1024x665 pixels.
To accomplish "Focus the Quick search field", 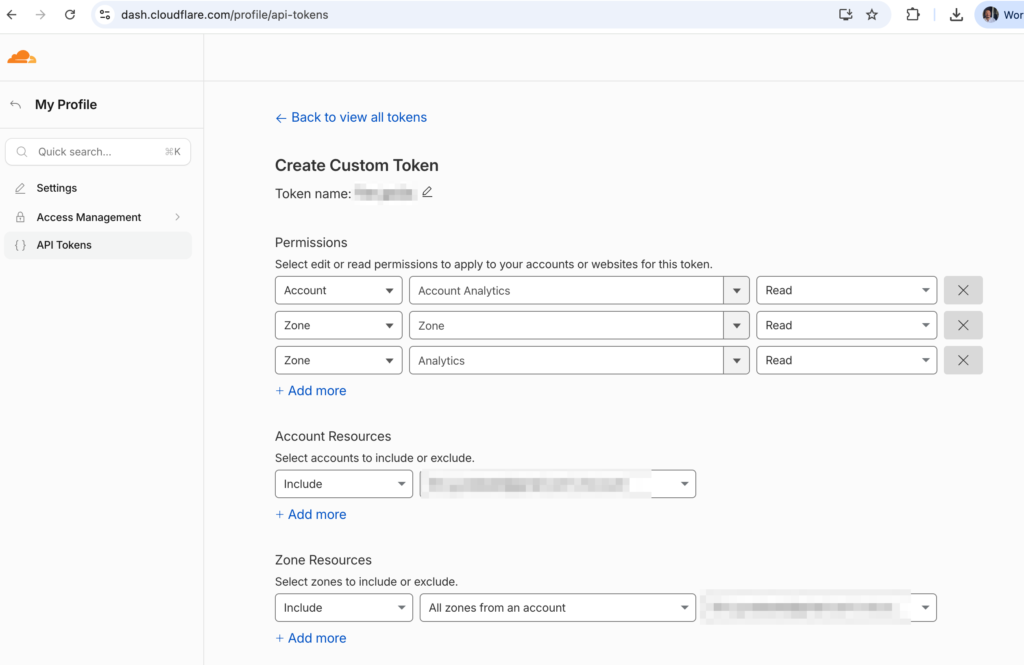I will pyautogui.click(x=98, y=152).
